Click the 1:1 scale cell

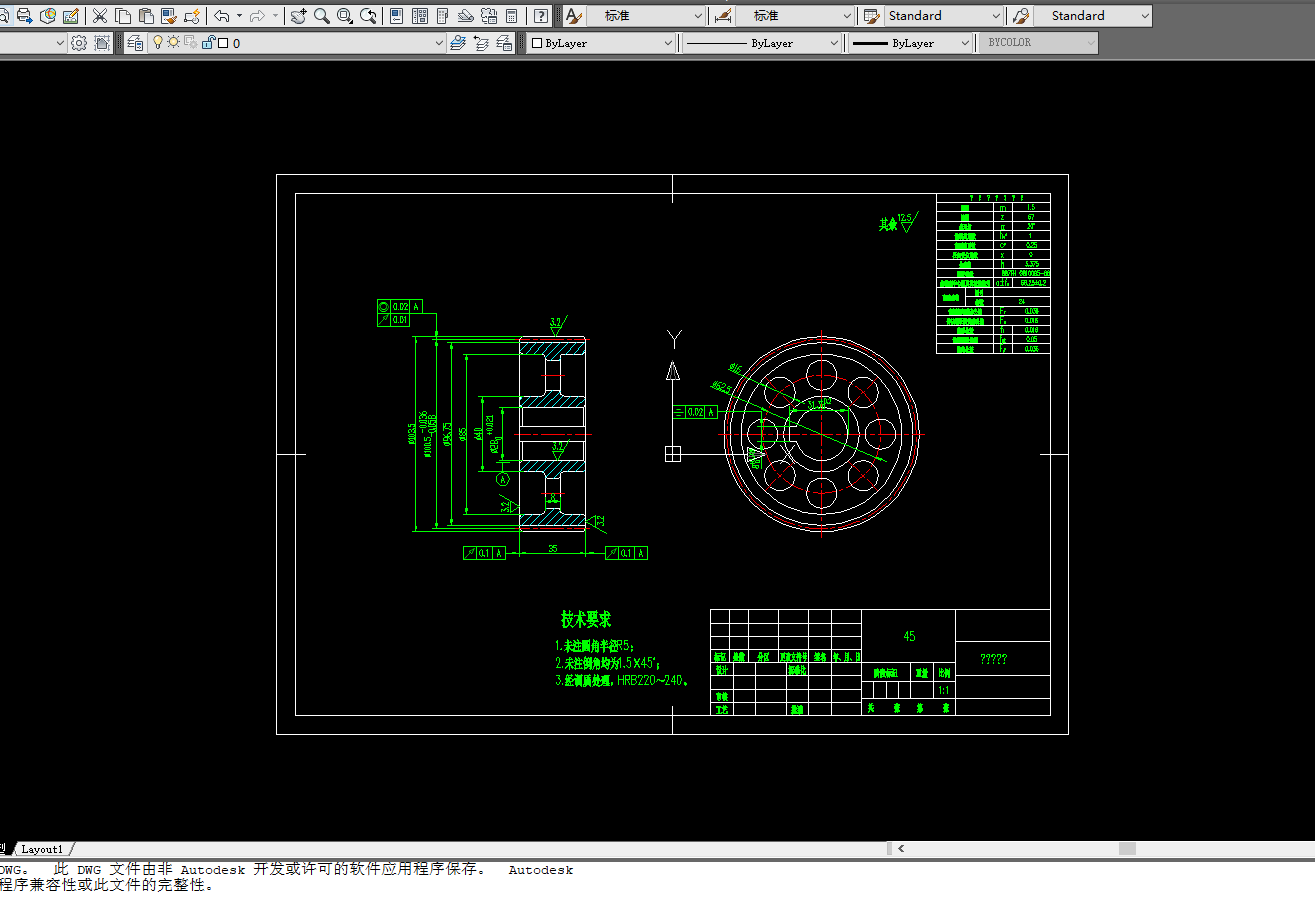[x=944, y=690]
